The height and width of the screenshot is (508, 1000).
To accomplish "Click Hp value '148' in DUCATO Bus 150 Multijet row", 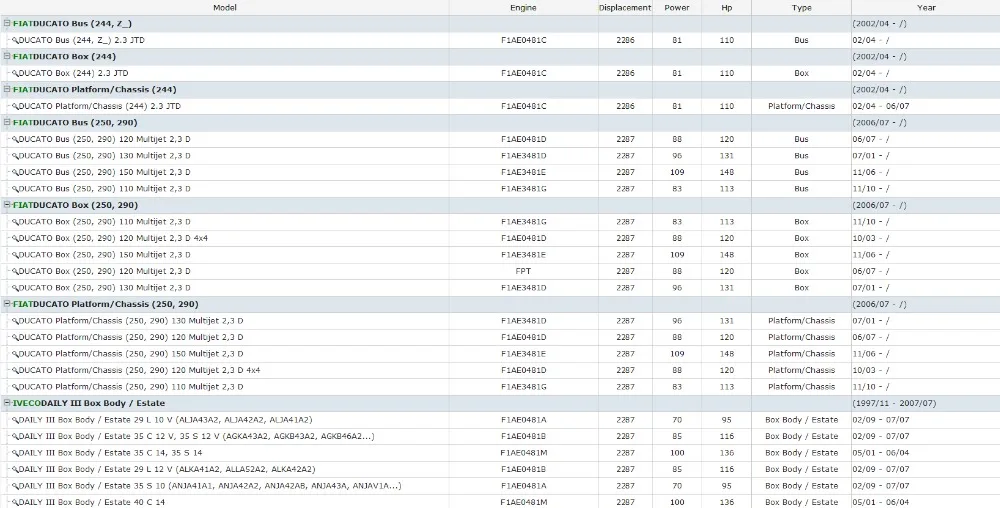I will tap(726, 172).
